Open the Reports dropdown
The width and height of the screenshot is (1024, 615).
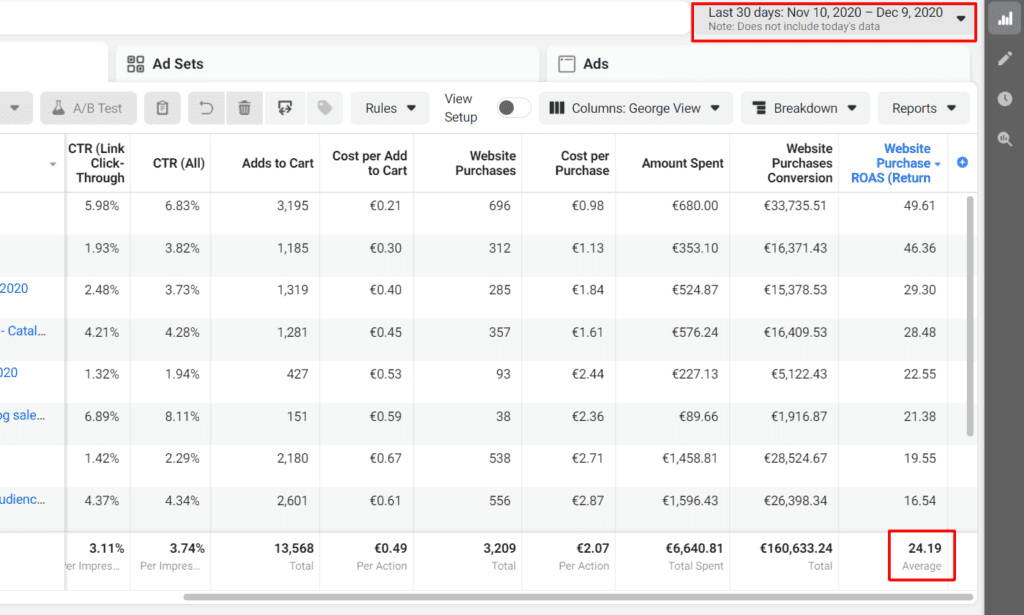point(923,108)
